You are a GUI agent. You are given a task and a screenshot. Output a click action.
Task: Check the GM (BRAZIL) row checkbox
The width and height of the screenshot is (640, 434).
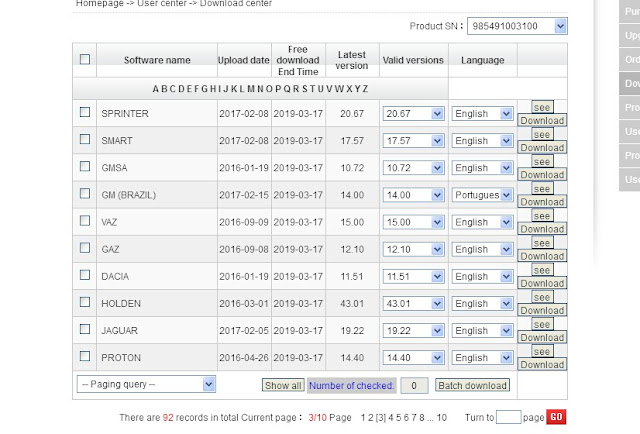(85, 193)
